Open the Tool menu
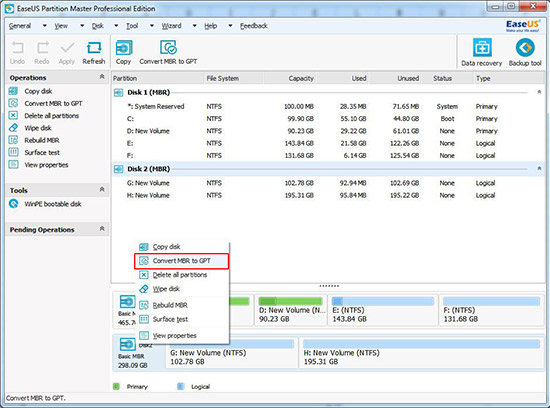Screen dimensions: 550x408 point(132,26)
